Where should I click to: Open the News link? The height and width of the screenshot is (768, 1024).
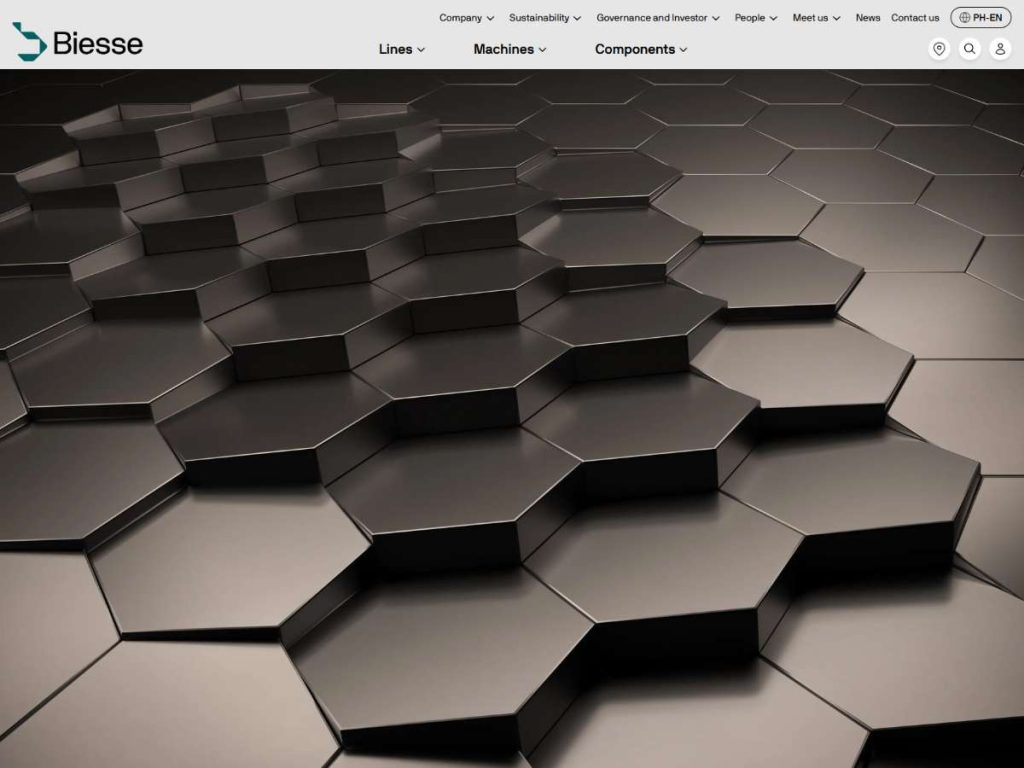868,18
